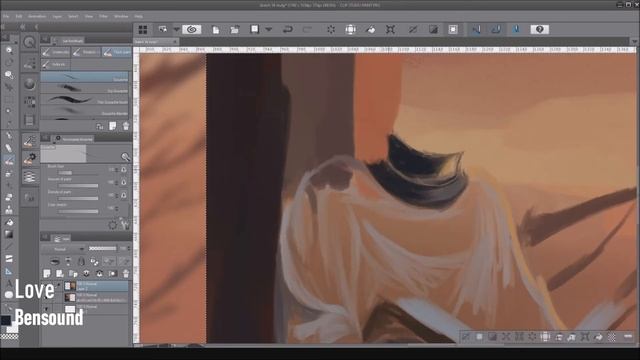Toggle Snap to ruler
The width and height of the screenshot is (640, 360).
476,29
